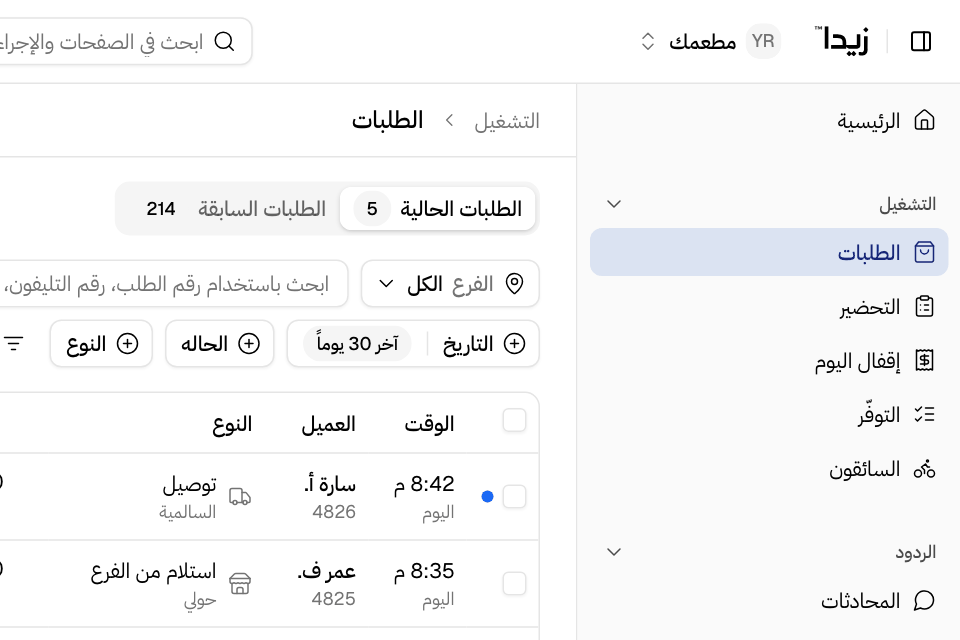Screen dimensions: 960x640
Task: Click the home icon in sidebar
Action: pos(924,120)
